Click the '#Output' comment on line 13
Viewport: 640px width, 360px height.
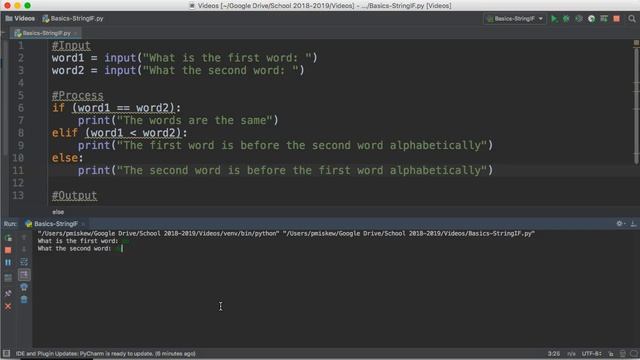(74, 196)
